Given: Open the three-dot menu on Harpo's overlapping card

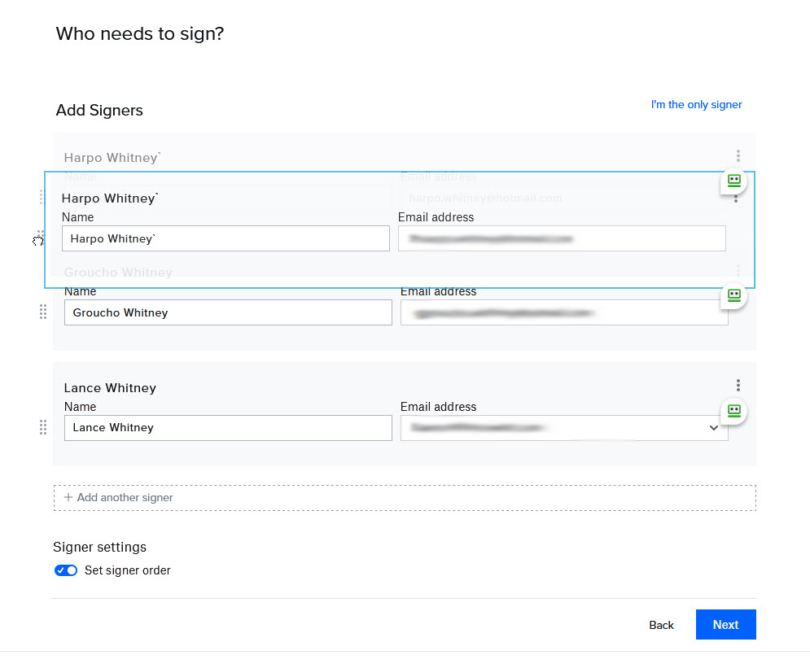Looking at the screenshot, I should (735, 197).
